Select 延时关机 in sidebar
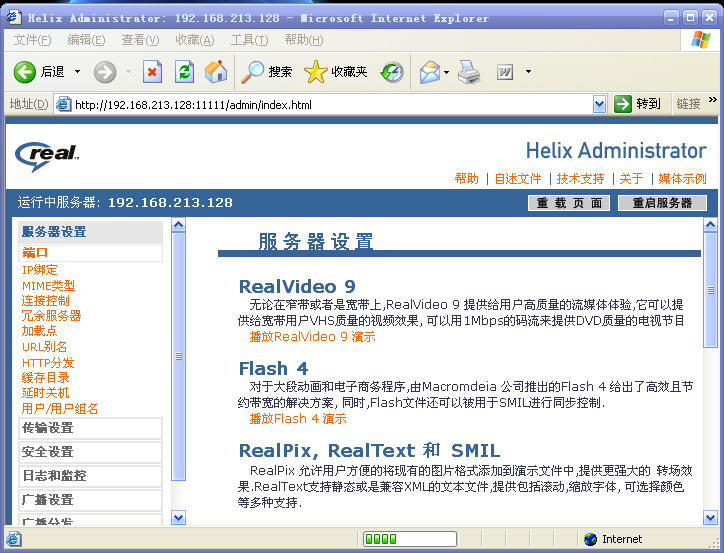This screenshot has width=724, height=553. click(x=45, y=393)
